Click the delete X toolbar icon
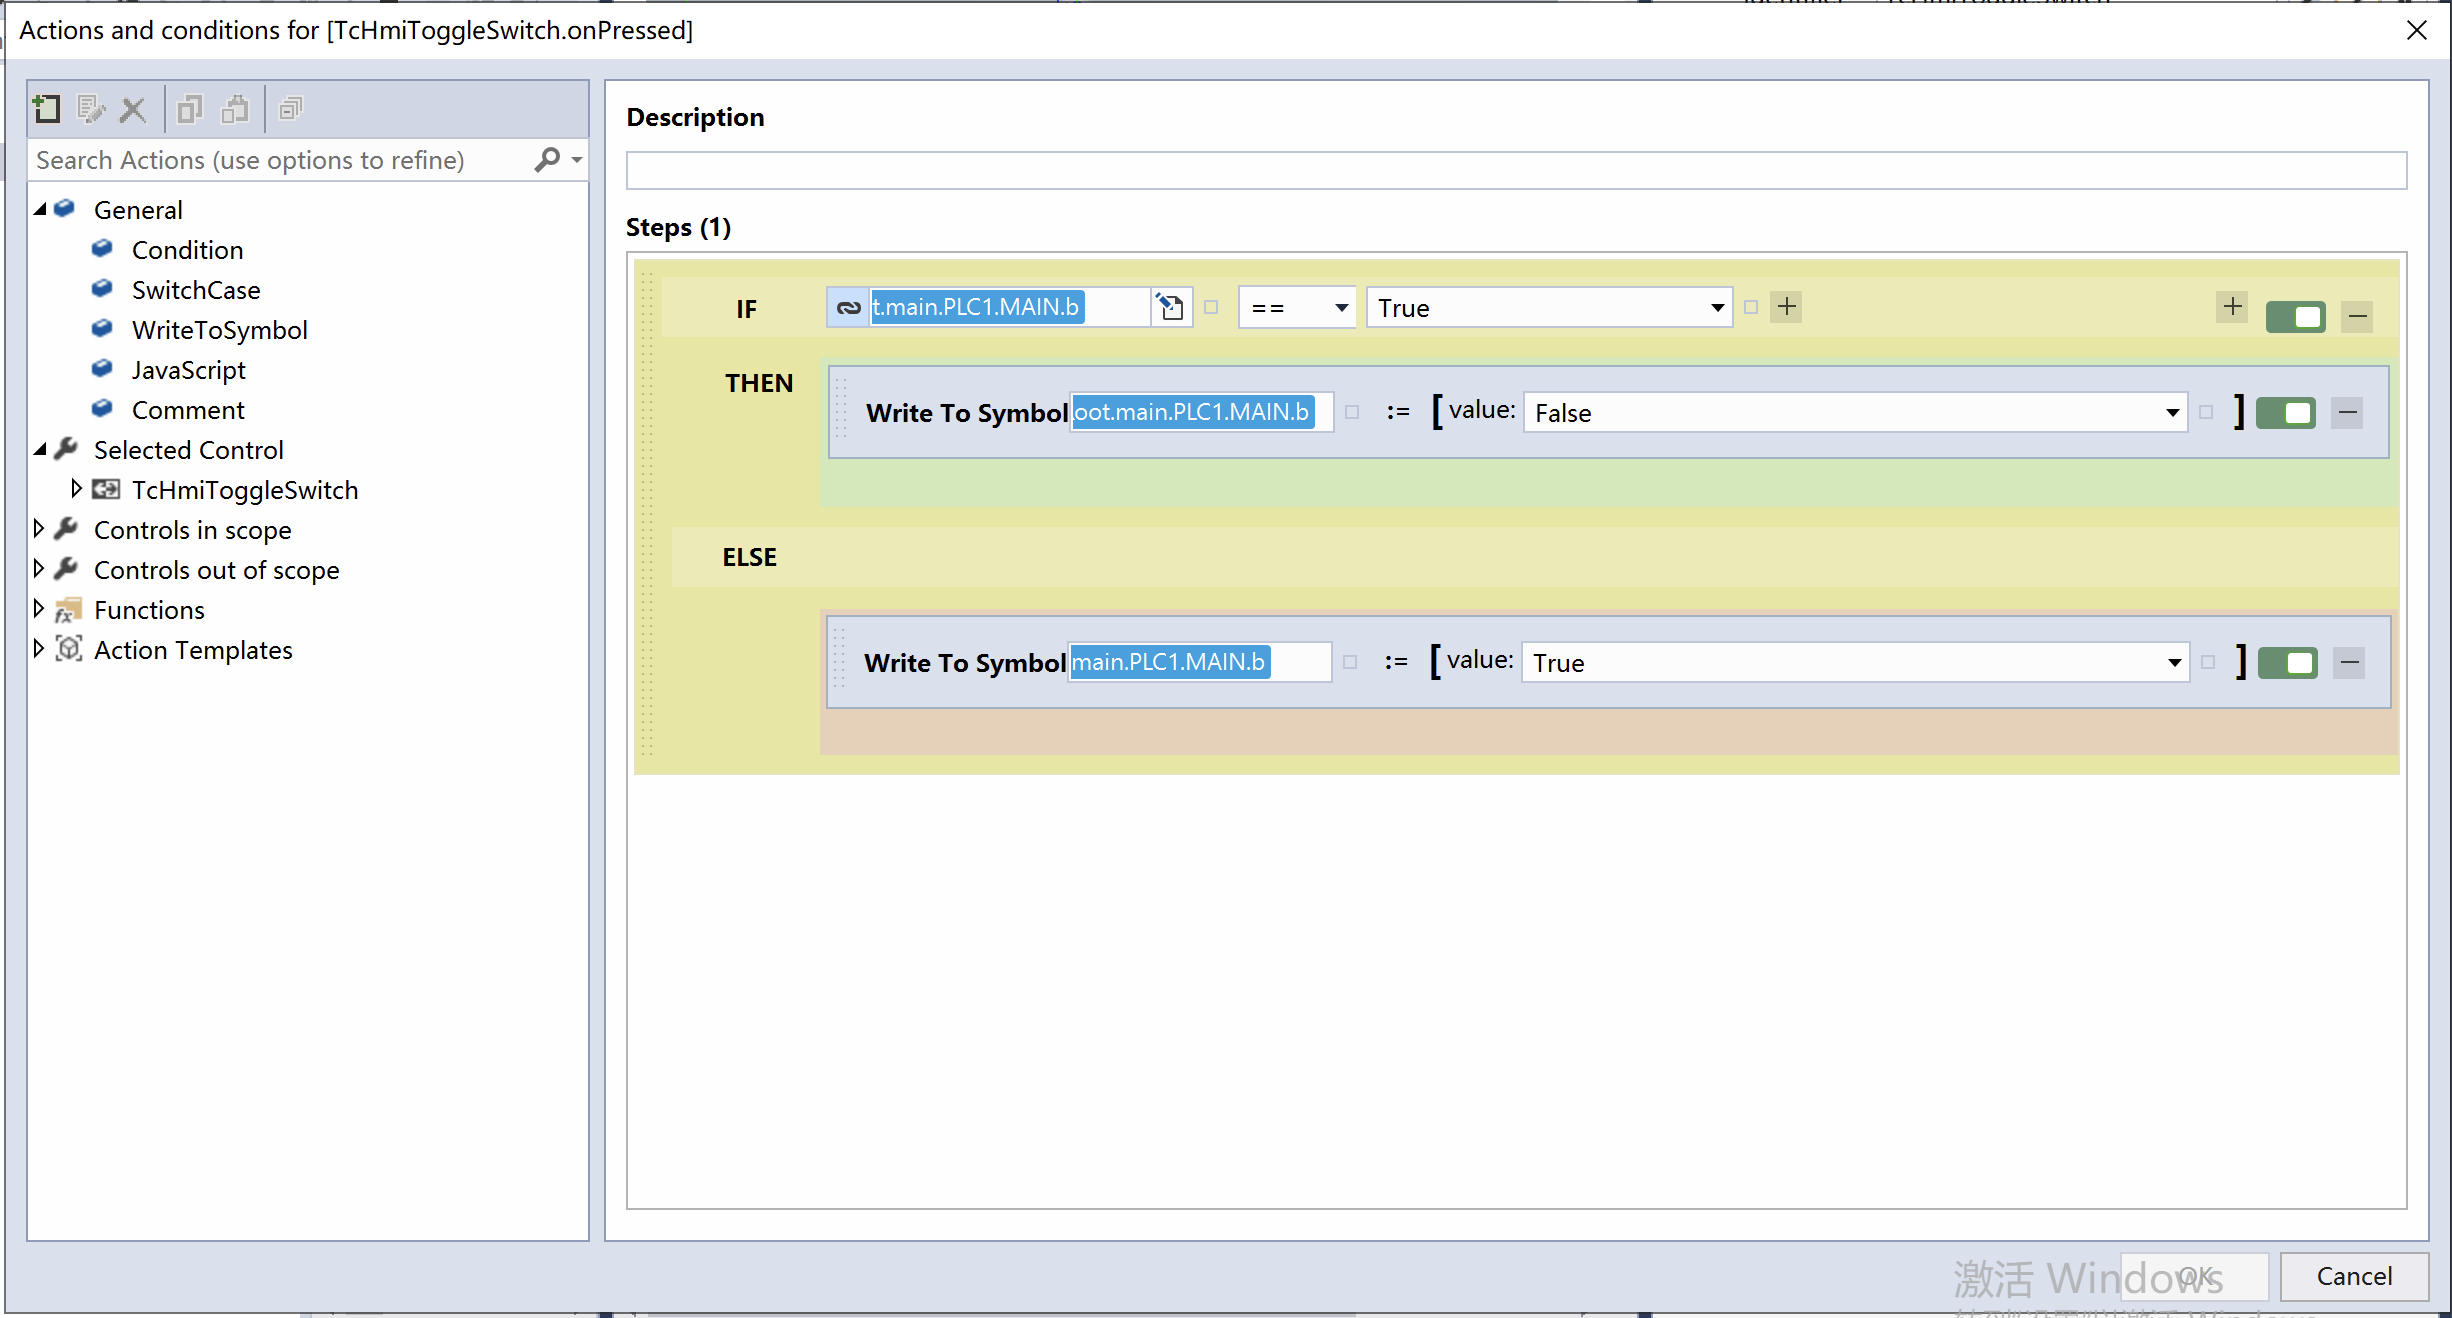This screenshot has height=1318, width=2452. tap(132, 108)
